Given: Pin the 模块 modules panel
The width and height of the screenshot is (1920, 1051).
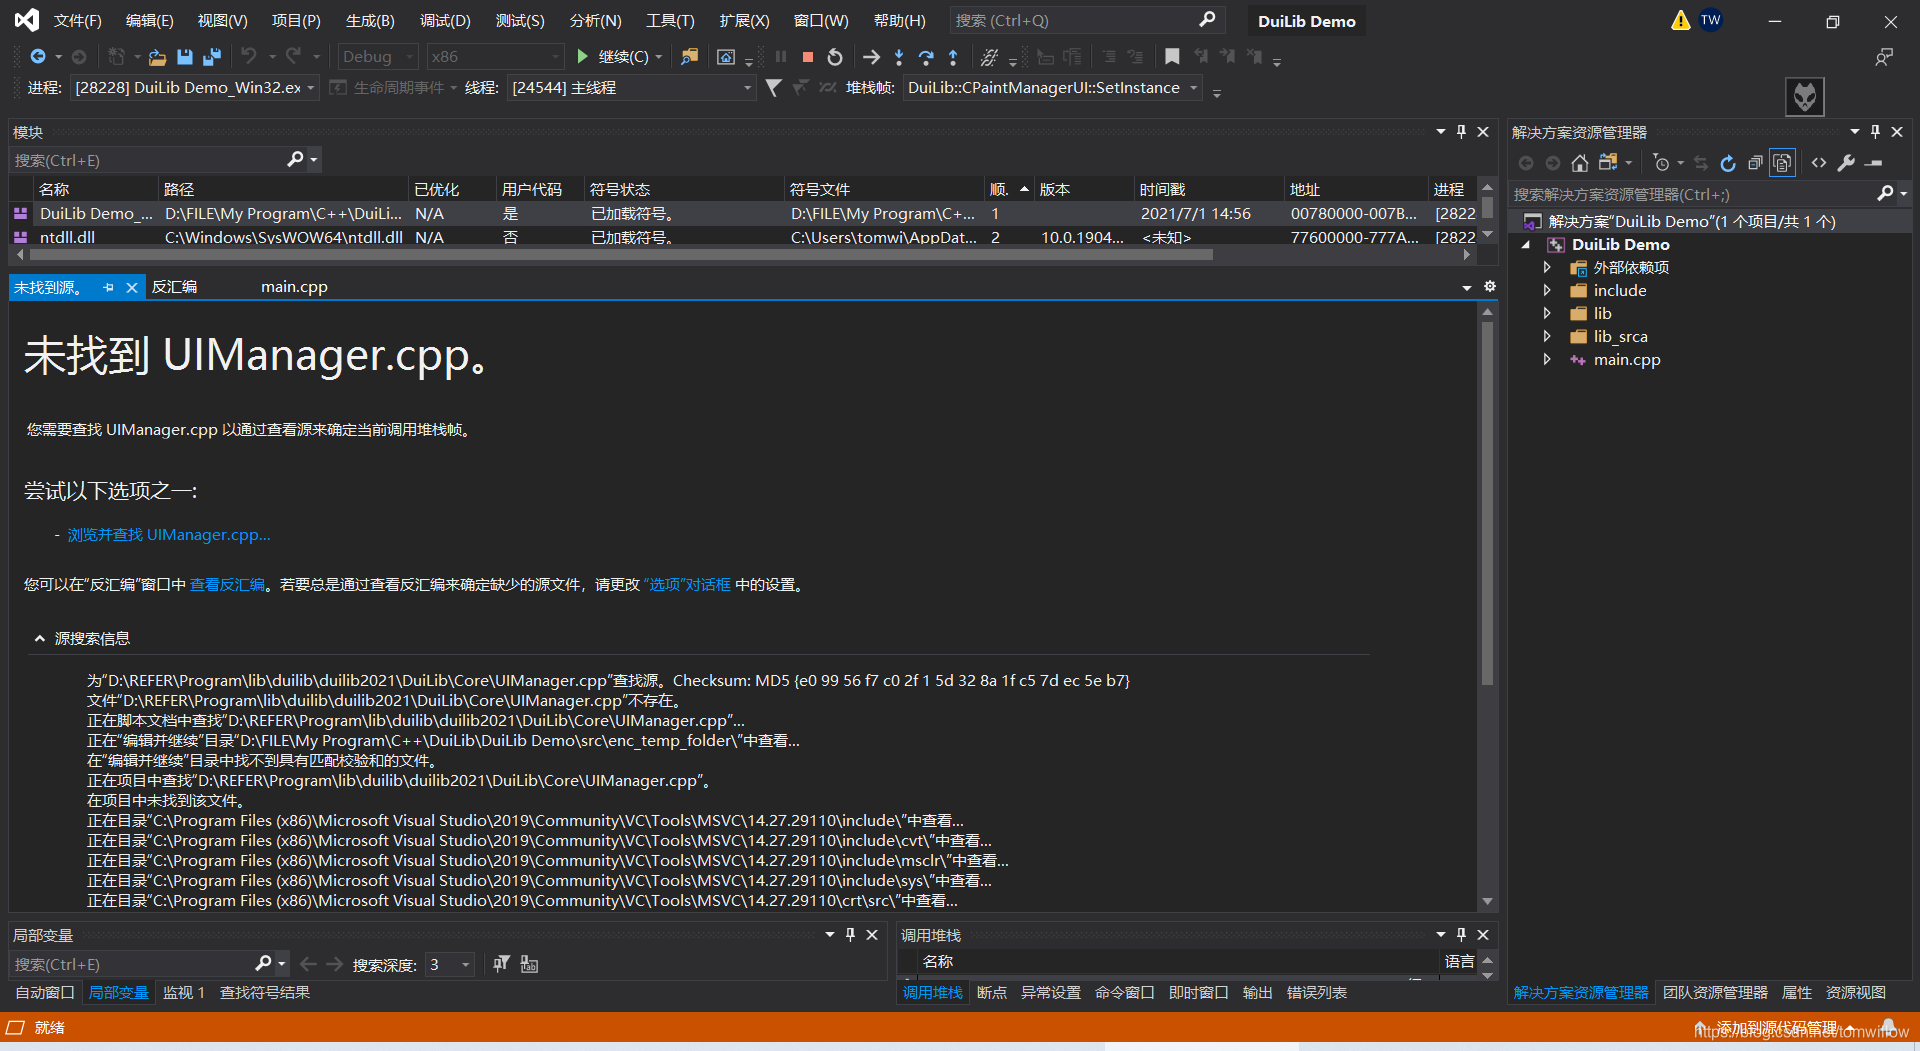Looking at the screenshot, I should pos(1462,132).
